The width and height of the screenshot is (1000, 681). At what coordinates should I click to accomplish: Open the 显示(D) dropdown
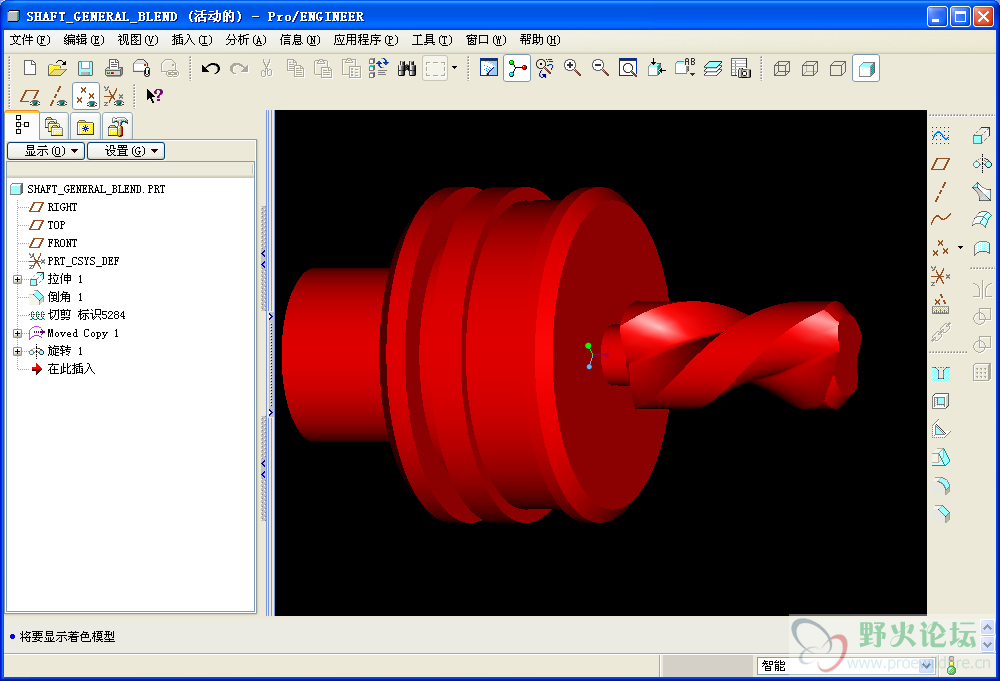[46, 151]
